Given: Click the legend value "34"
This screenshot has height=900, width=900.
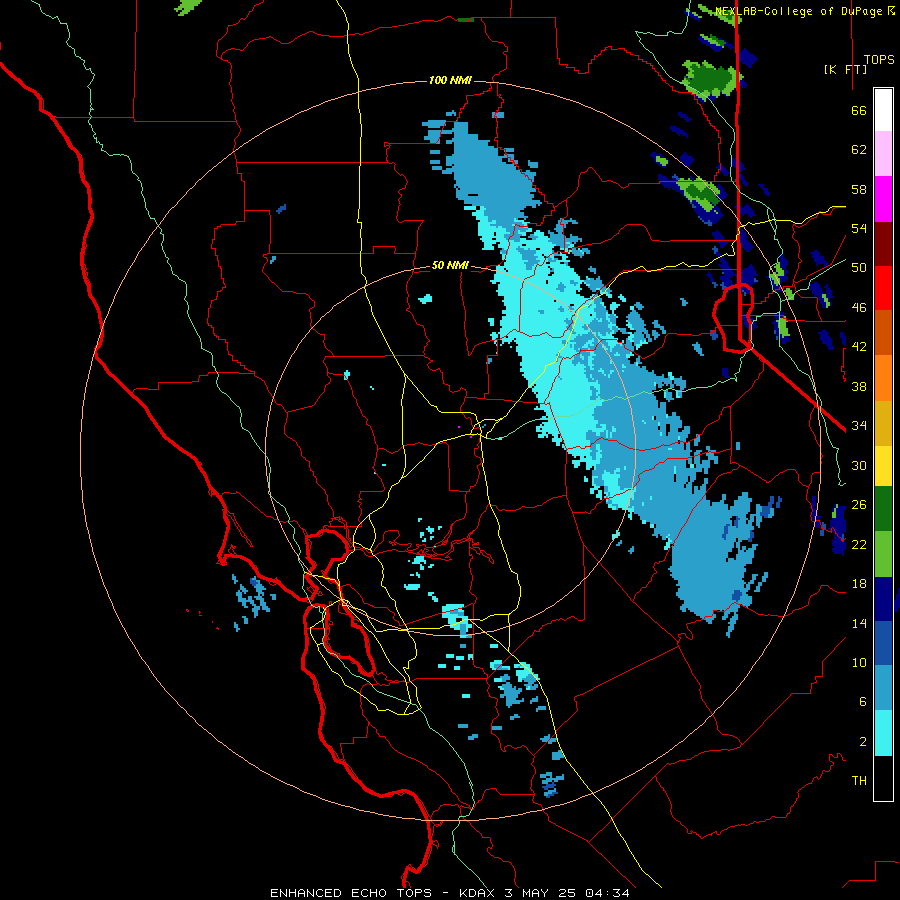Looking at the screenshot, I should tap(859, 426).
